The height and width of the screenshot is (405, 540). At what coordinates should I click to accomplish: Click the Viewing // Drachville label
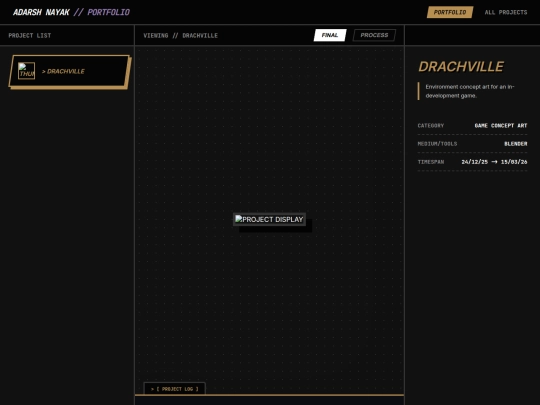tap(180, 35)
